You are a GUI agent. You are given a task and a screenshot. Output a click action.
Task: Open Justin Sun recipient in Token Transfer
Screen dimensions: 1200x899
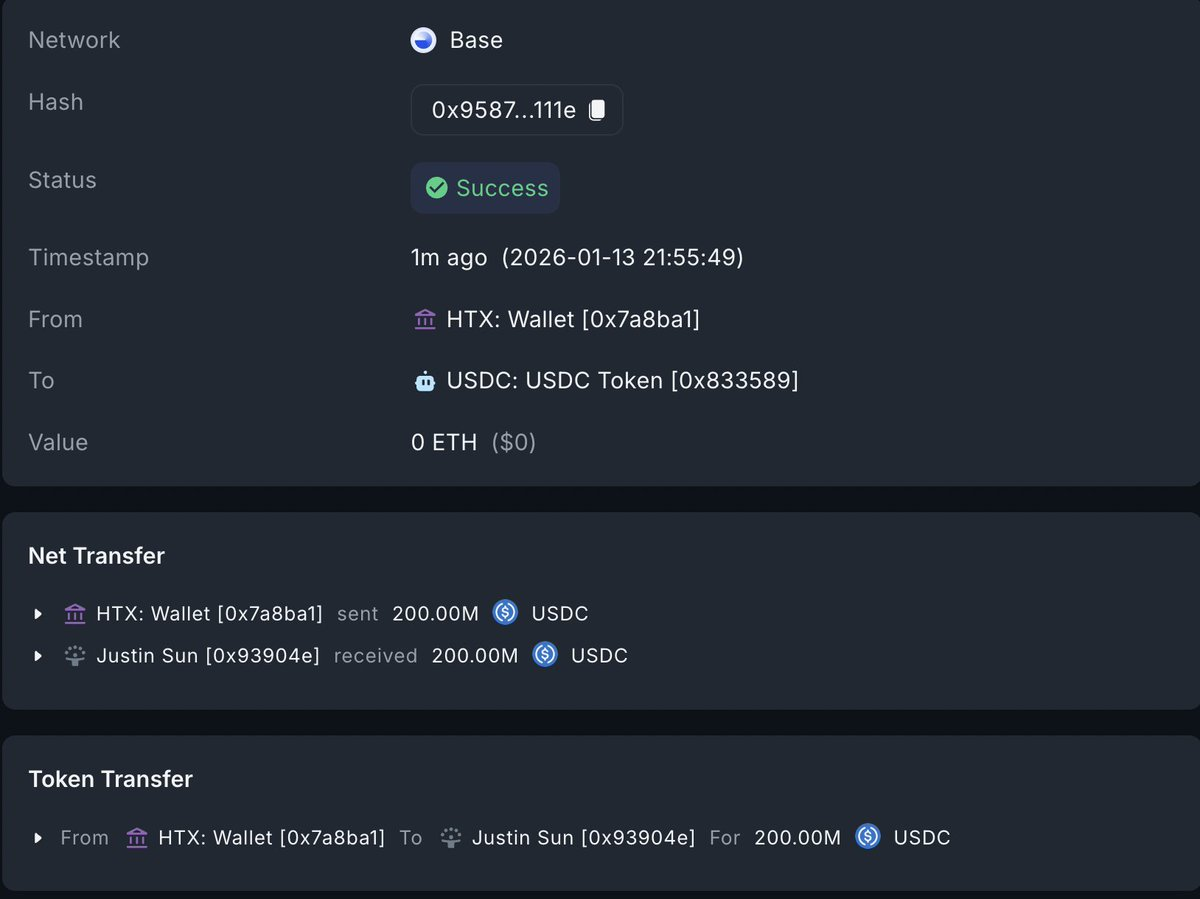tap(583, 838)
